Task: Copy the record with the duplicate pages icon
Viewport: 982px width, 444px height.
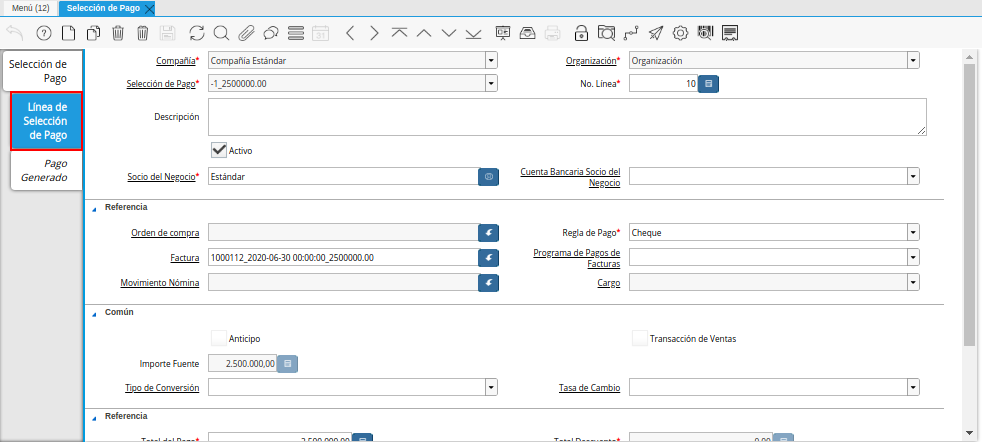Action: (93, 33)
